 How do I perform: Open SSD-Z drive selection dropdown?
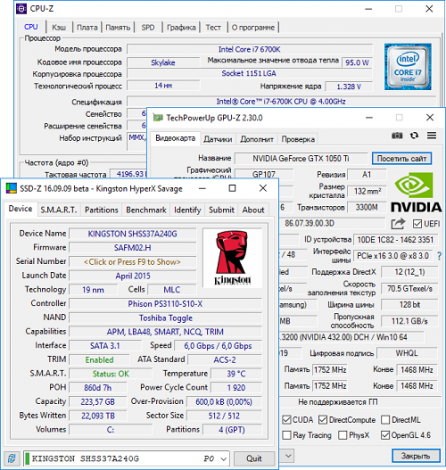click(224, 459)
